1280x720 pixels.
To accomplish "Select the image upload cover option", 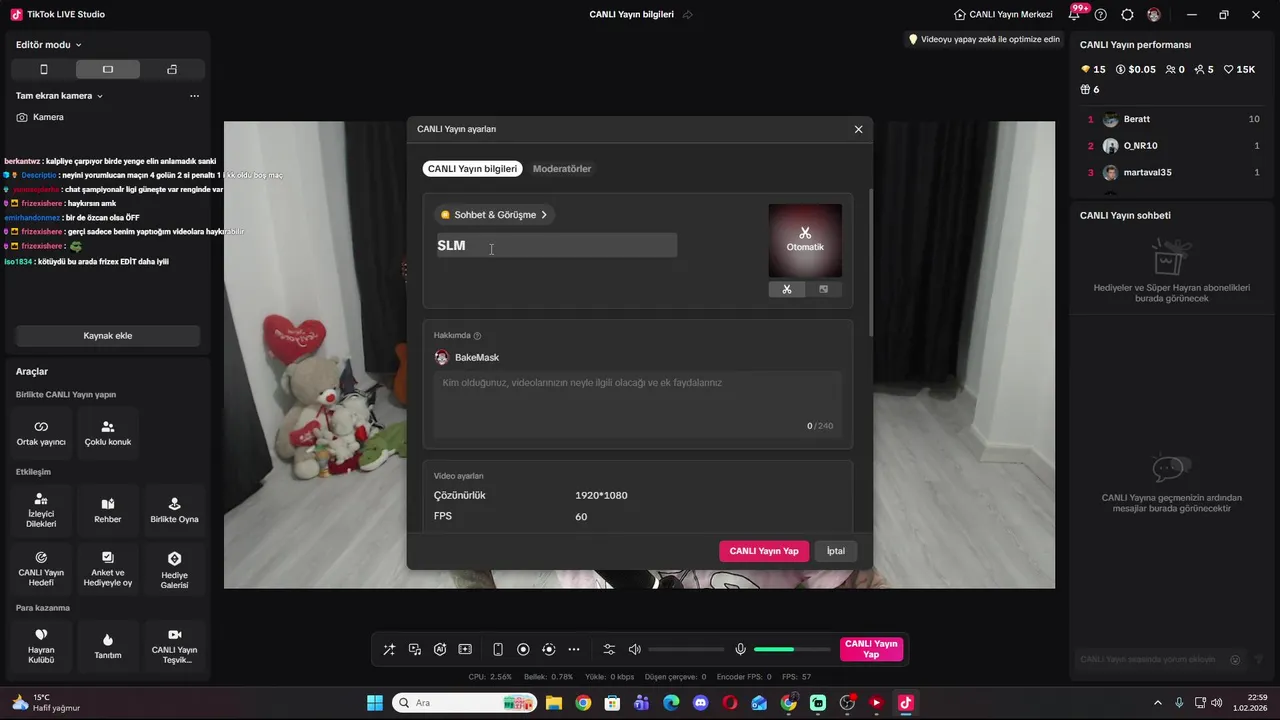I will (x=823, y=289).
